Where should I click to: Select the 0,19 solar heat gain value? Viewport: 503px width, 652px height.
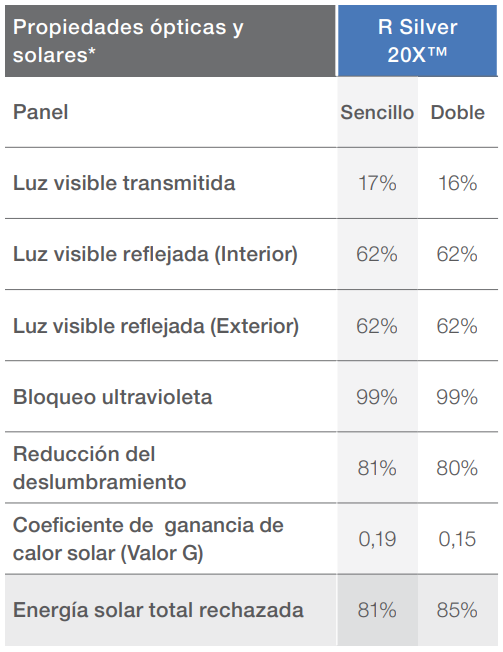coord(377,539)
